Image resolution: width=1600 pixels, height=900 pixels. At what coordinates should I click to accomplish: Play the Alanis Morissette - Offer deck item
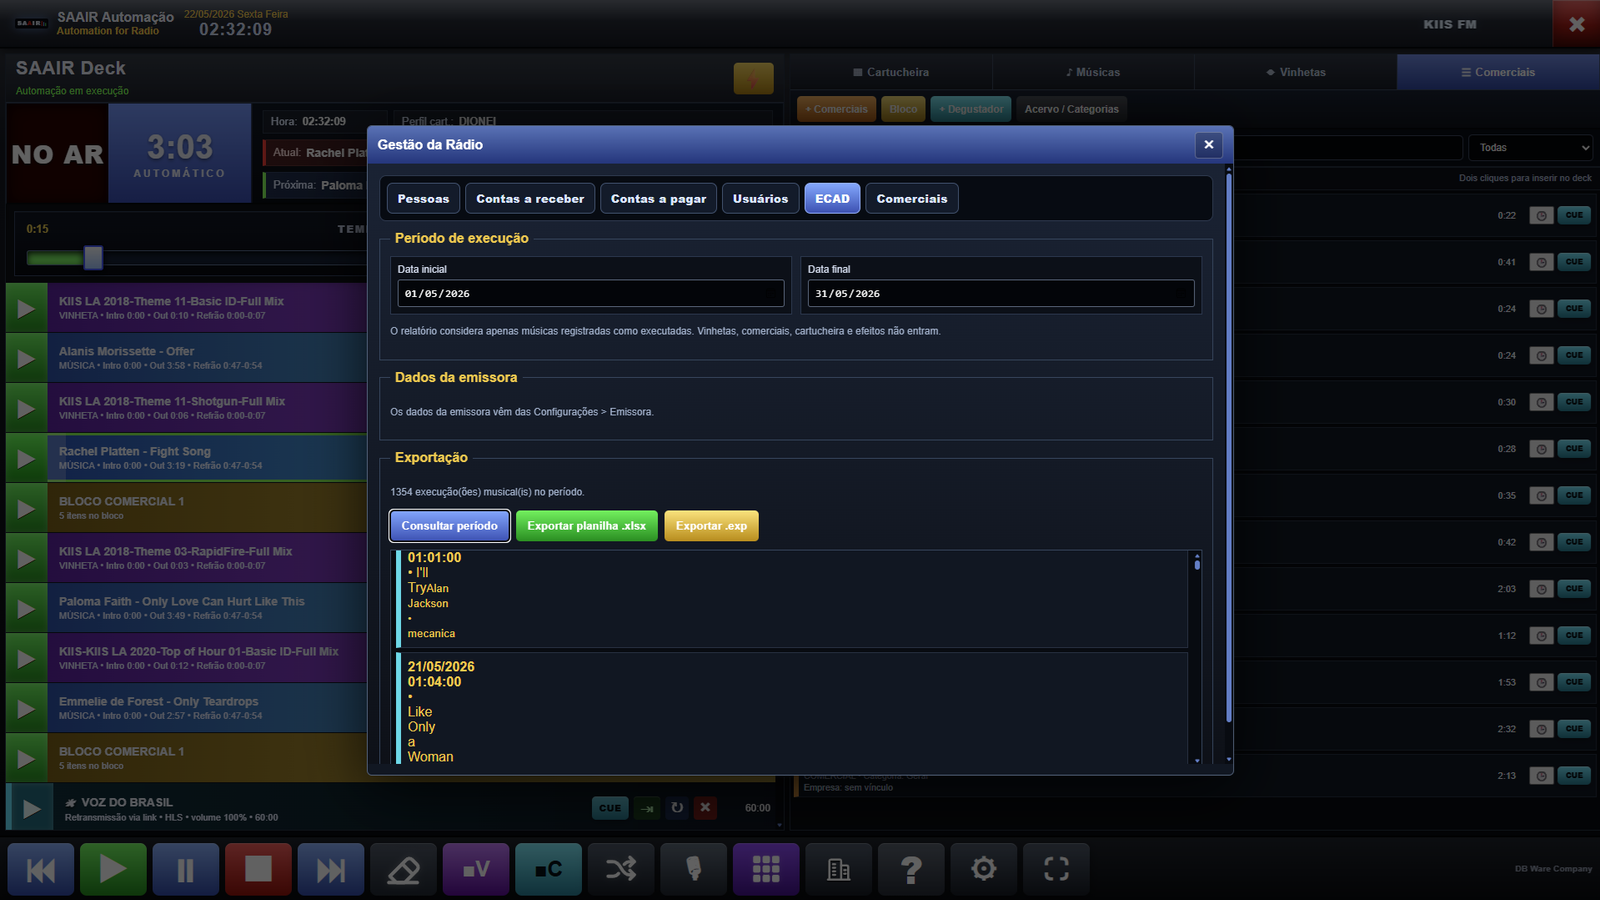[27, 358]
